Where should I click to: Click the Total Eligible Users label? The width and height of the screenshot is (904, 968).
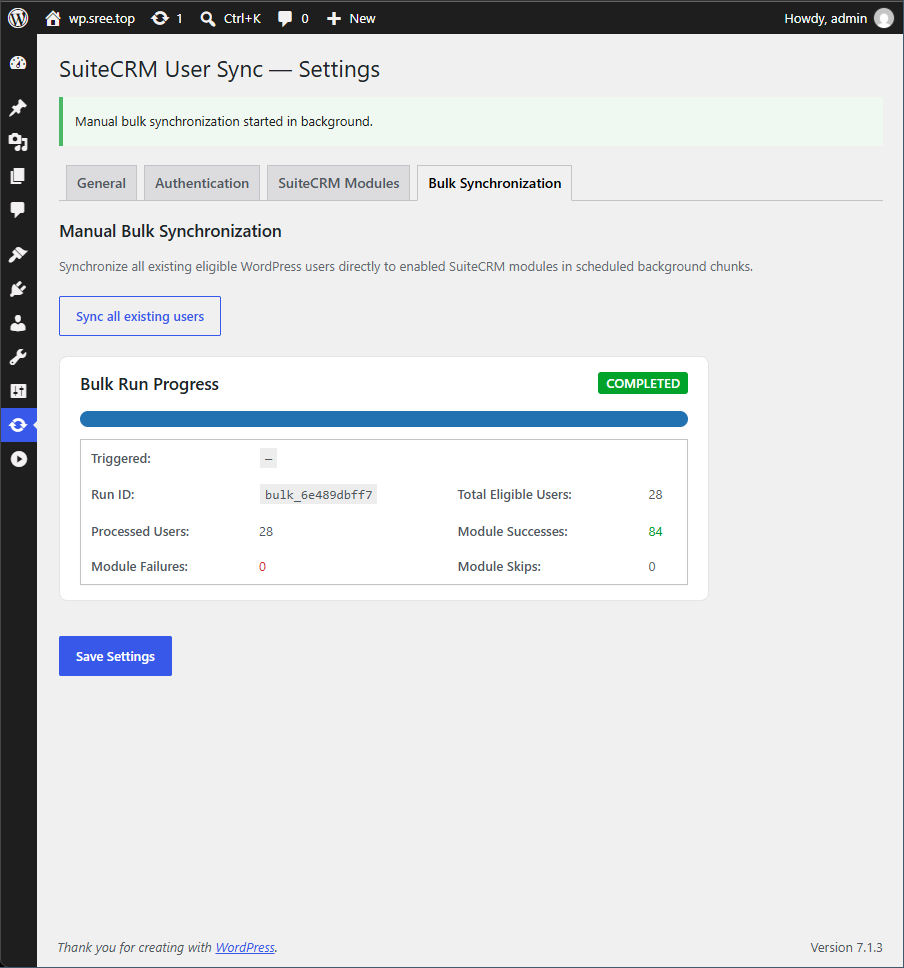(x=514, y=494)
